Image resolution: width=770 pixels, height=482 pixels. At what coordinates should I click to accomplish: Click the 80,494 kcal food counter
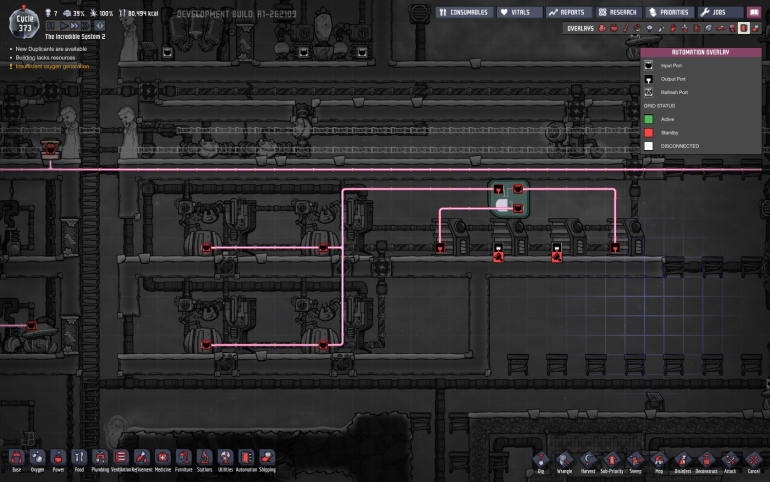click(x=138, y=13)
